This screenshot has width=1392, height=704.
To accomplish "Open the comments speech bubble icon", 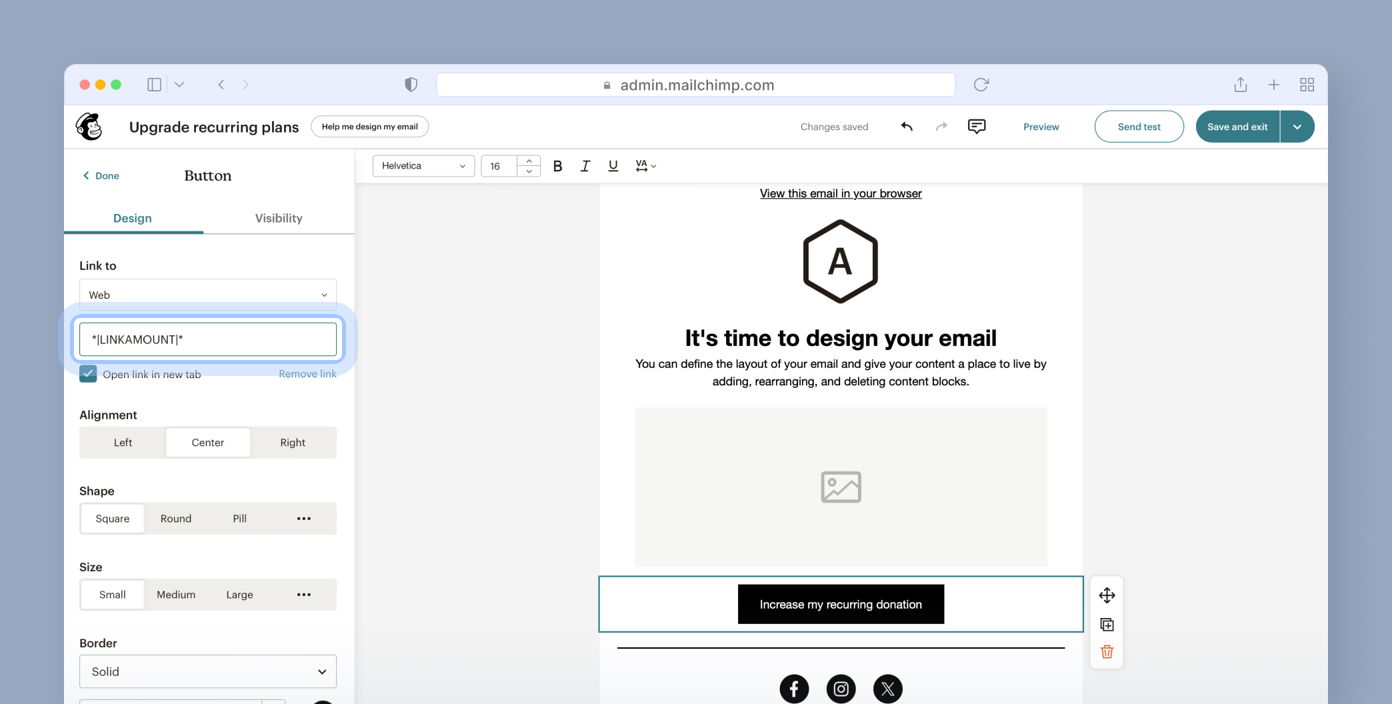I will pos(976,127).
